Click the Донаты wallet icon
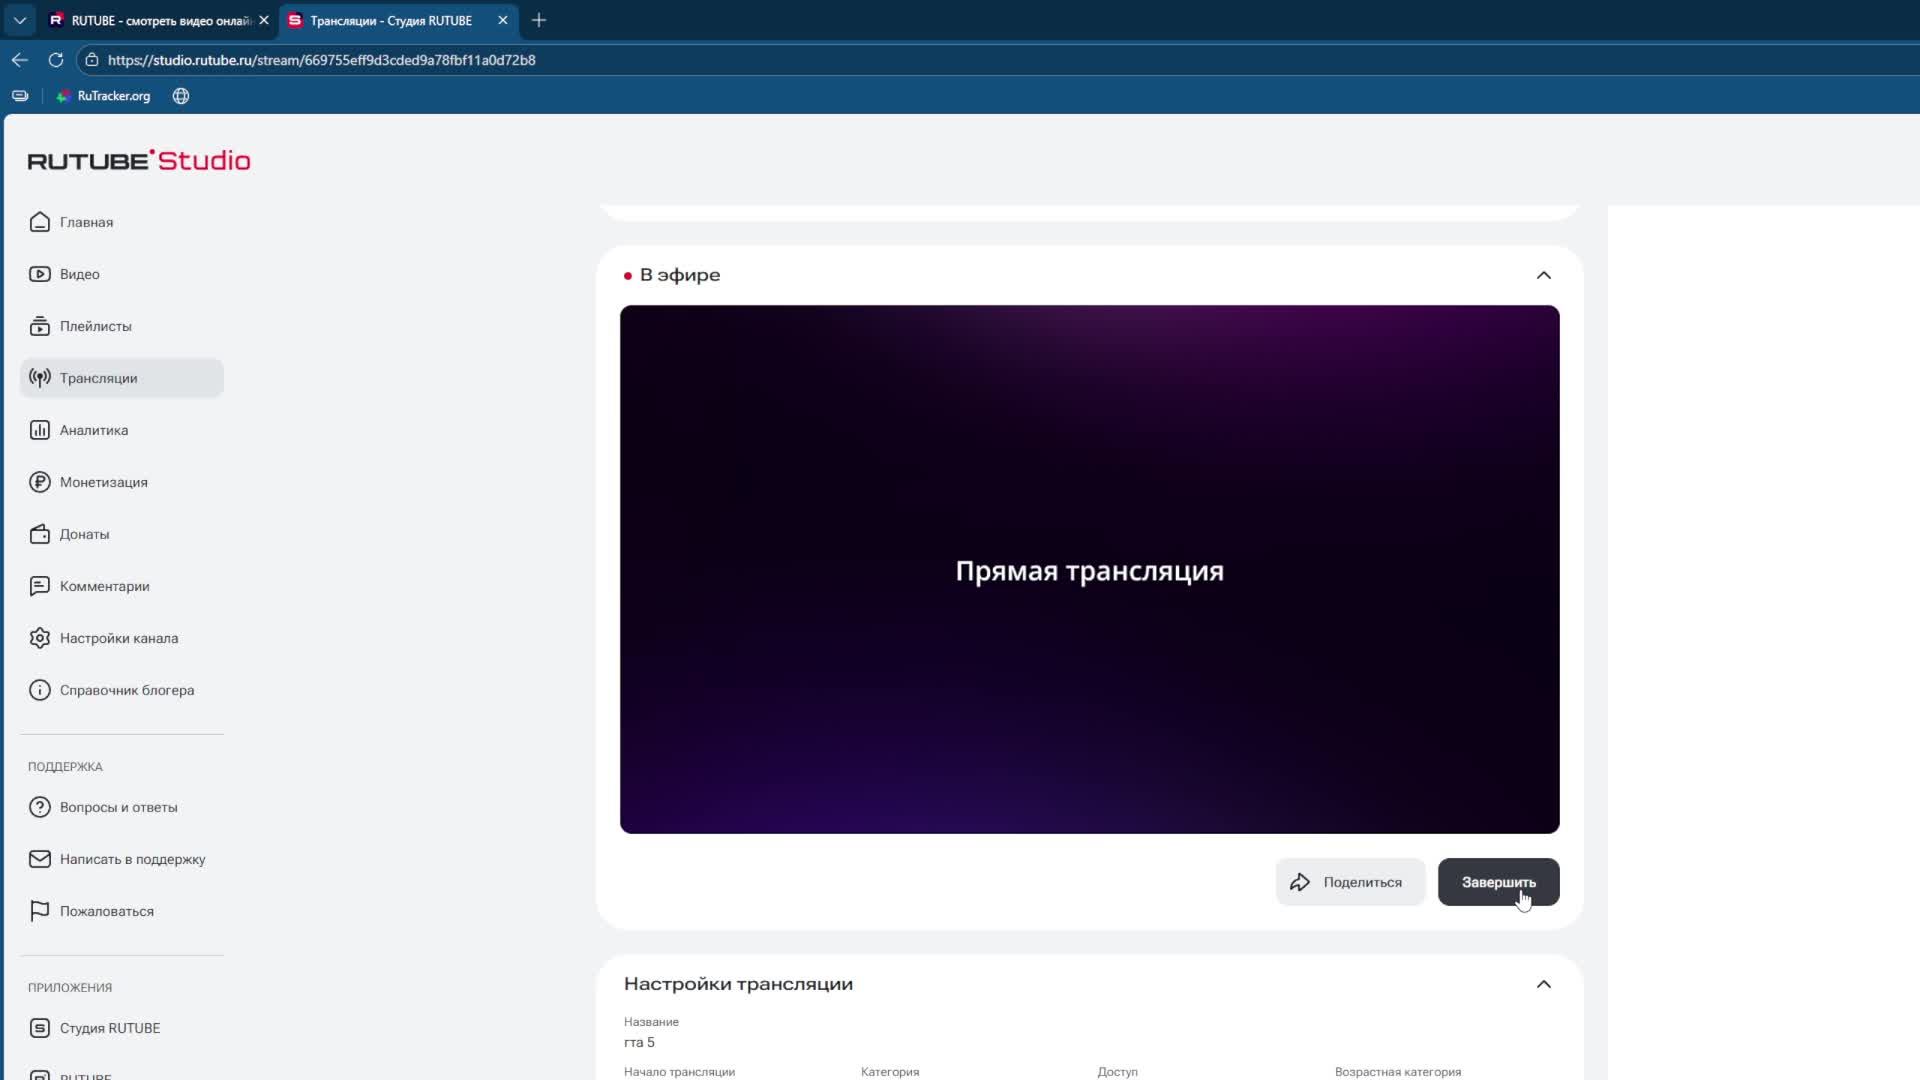Image resolution: width=1920 pixels, height=1080 pixels. click(40, 534)
